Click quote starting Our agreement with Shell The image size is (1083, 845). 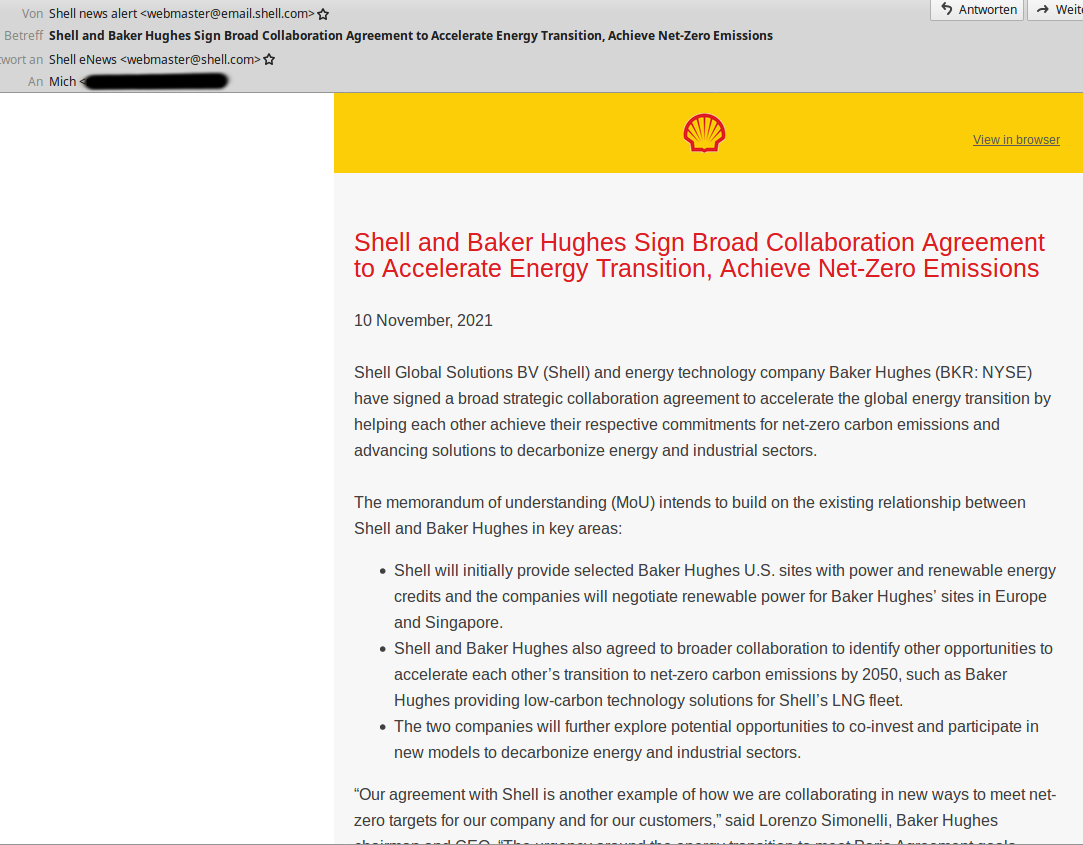point(705,815)
